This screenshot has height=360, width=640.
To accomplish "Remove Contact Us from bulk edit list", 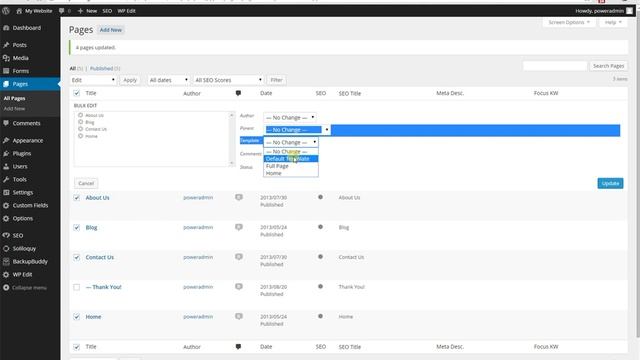I will click(x=80, y=129).
